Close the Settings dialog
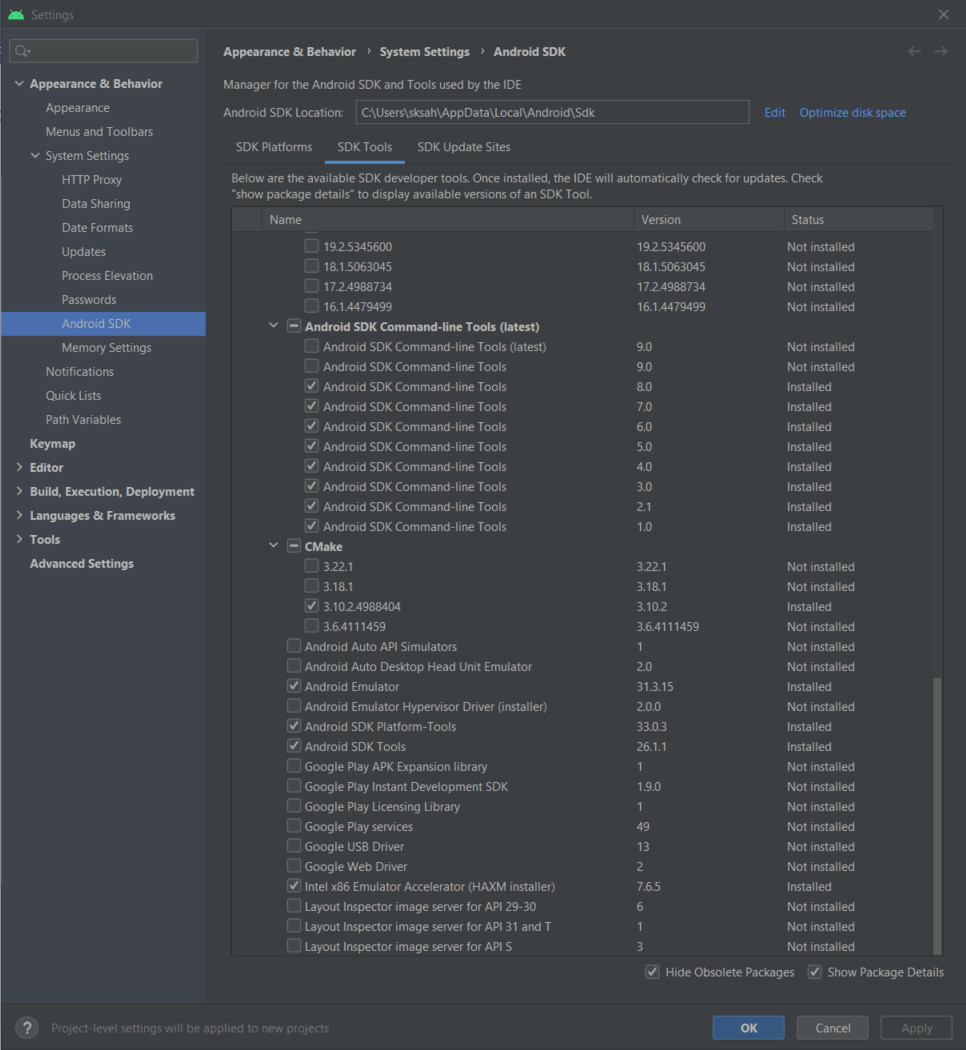 [943, 14]
